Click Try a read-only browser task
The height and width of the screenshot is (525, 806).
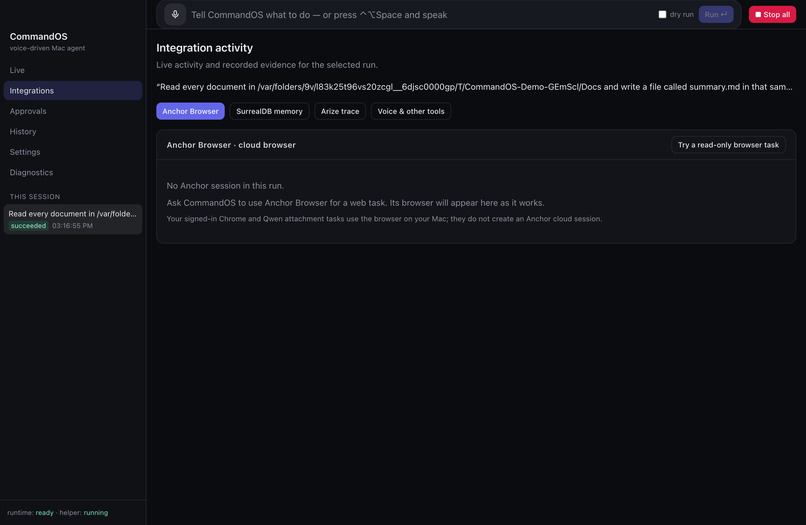pyautogui.click(x=728, y=145)
